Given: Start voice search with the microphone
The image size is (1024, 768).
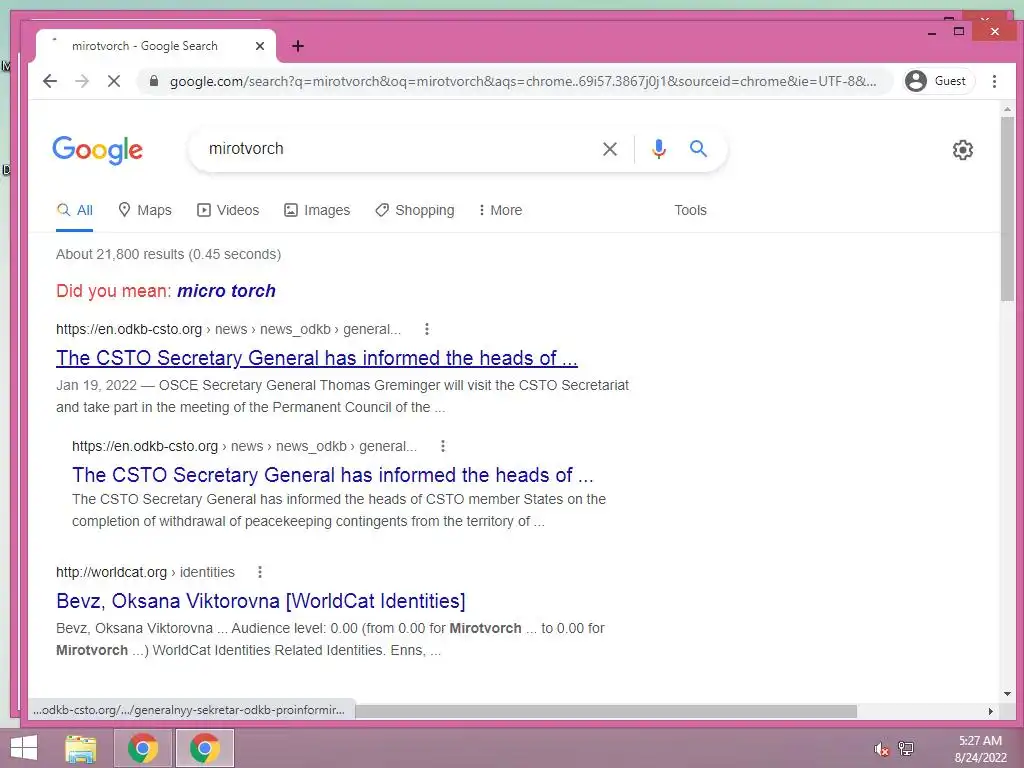Looking at the screenshot, I should click(659, 149).
